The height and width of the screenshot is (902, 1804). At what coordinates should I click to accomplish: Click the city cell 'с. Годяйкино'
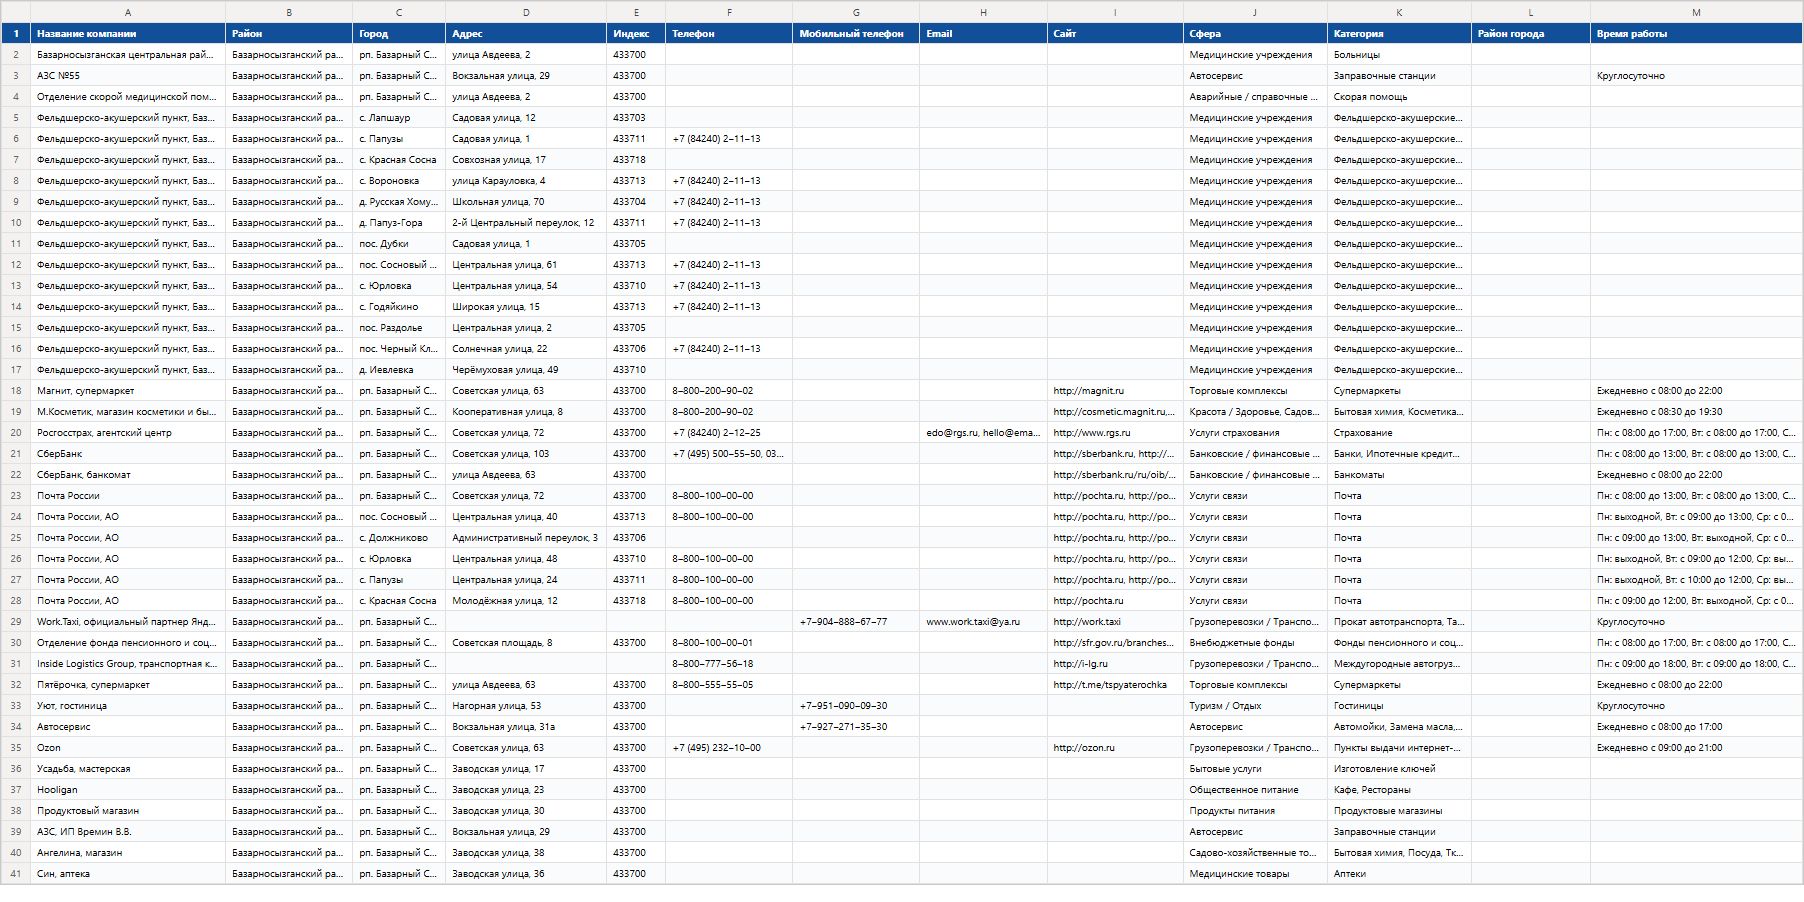[x=399, y=307]
